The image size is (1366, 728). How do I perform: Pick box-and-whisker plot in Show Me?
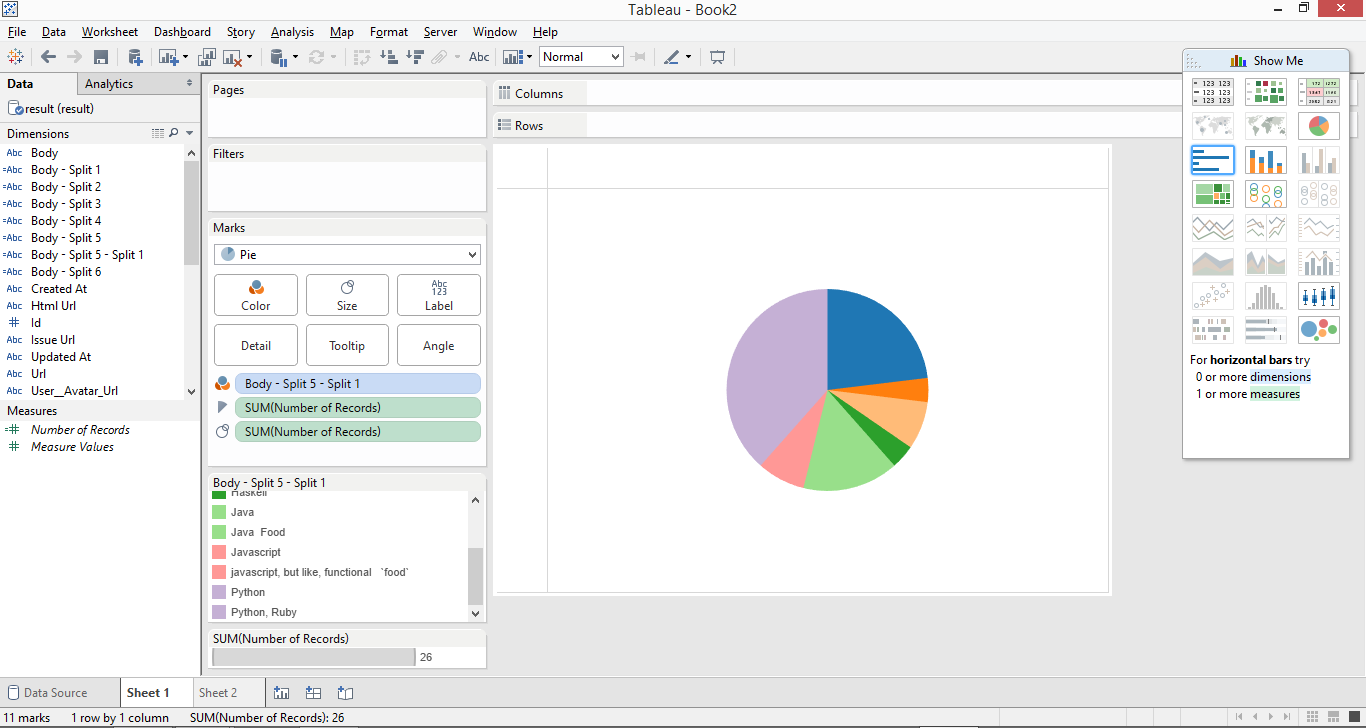1319,296
